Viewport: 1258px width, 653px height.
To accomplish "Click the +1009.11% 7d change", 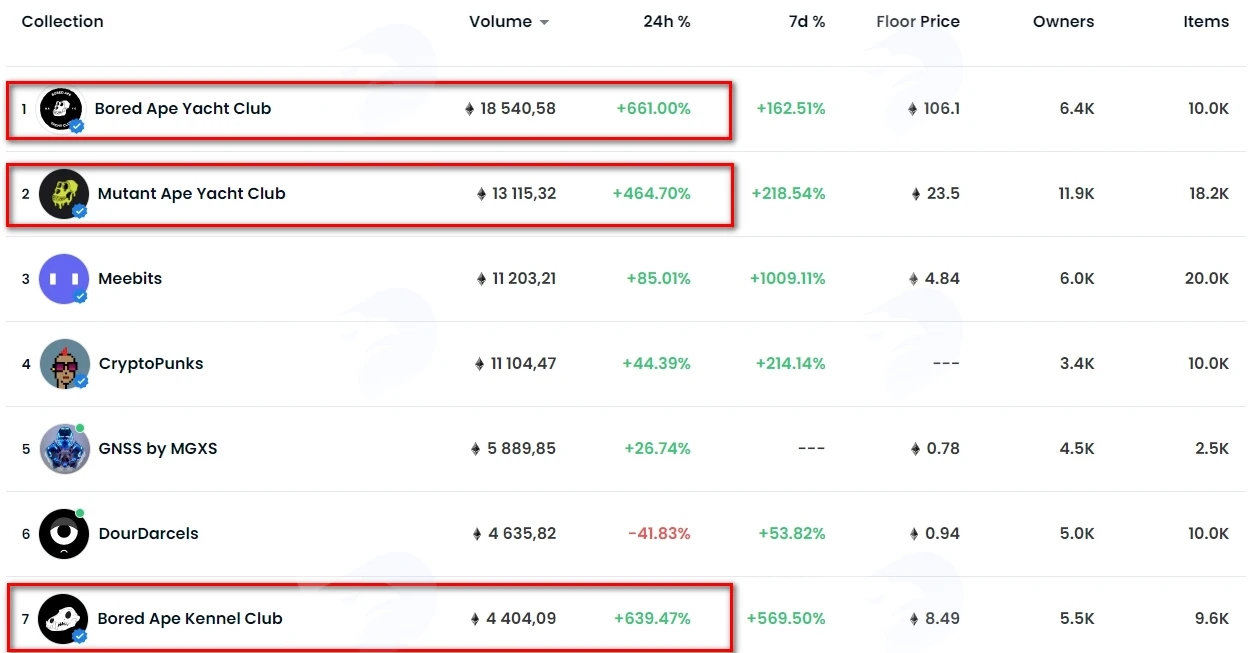I will (x=788, y=279).
